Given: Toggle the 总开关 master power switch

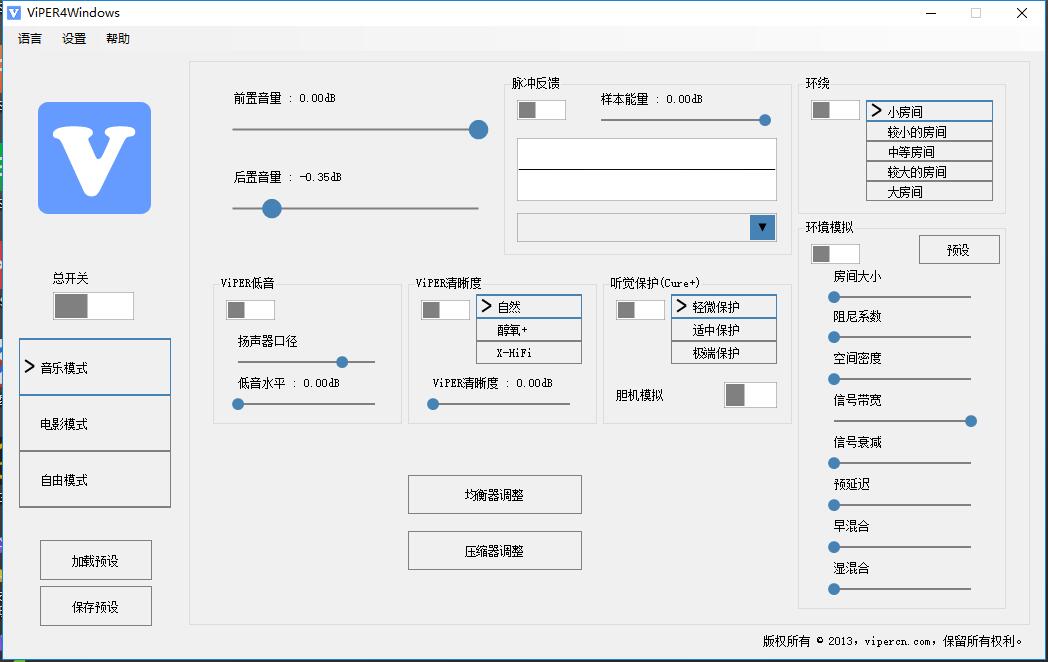Looking at the screenshot, I should click(x=93, y=306).
